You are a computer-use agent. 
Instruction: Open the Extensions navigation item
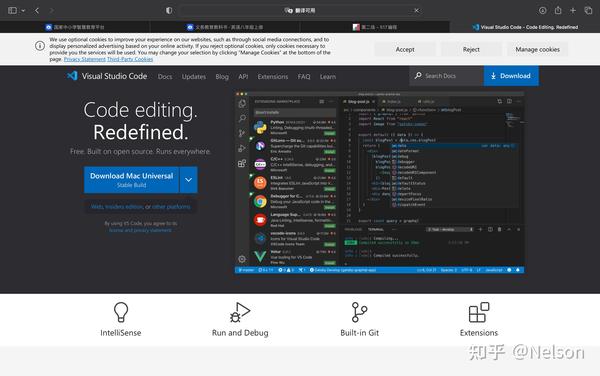click(x=273, y=77)
